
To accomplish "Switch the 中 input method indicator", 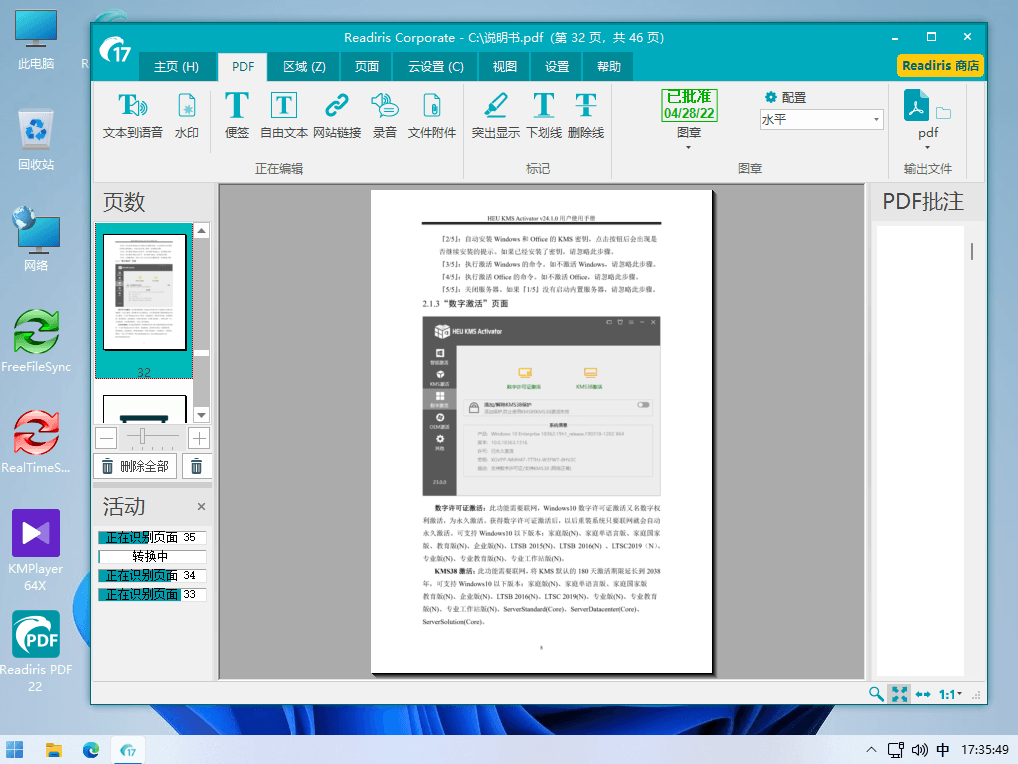I will (943, 750).
